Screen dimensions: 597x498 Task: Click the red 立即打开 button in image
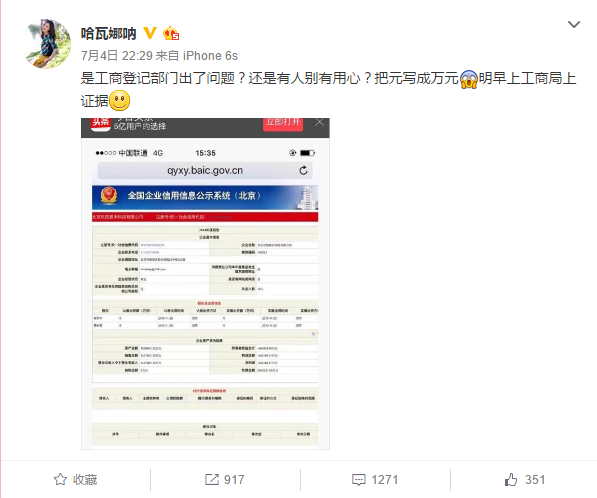click(283, 123)
